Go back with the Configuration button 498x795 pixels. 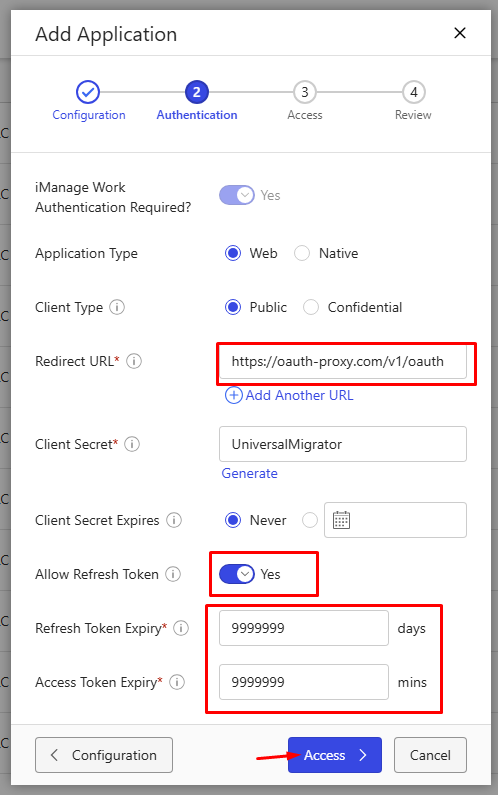coord(104,755)
